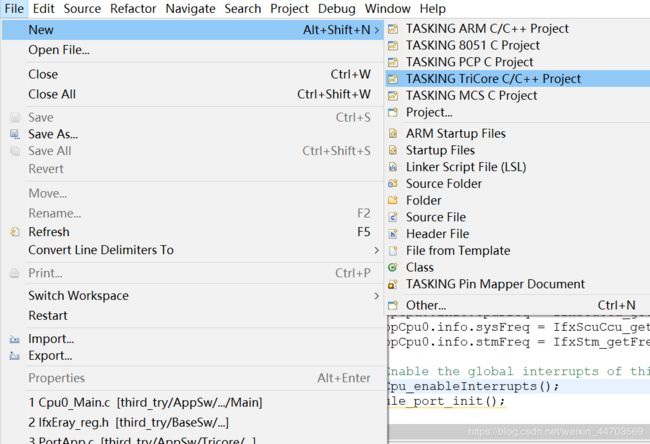Select ARM Startup Files entry

(x=518, y=133)
